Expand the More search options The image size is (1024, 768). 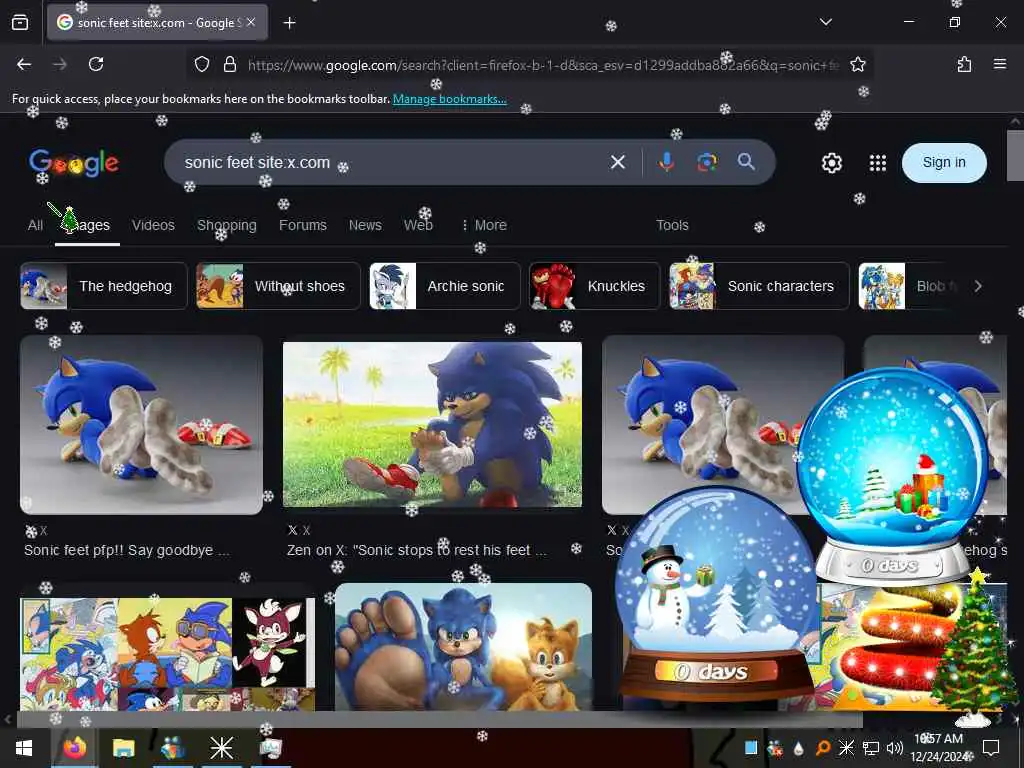coord(484,225)
